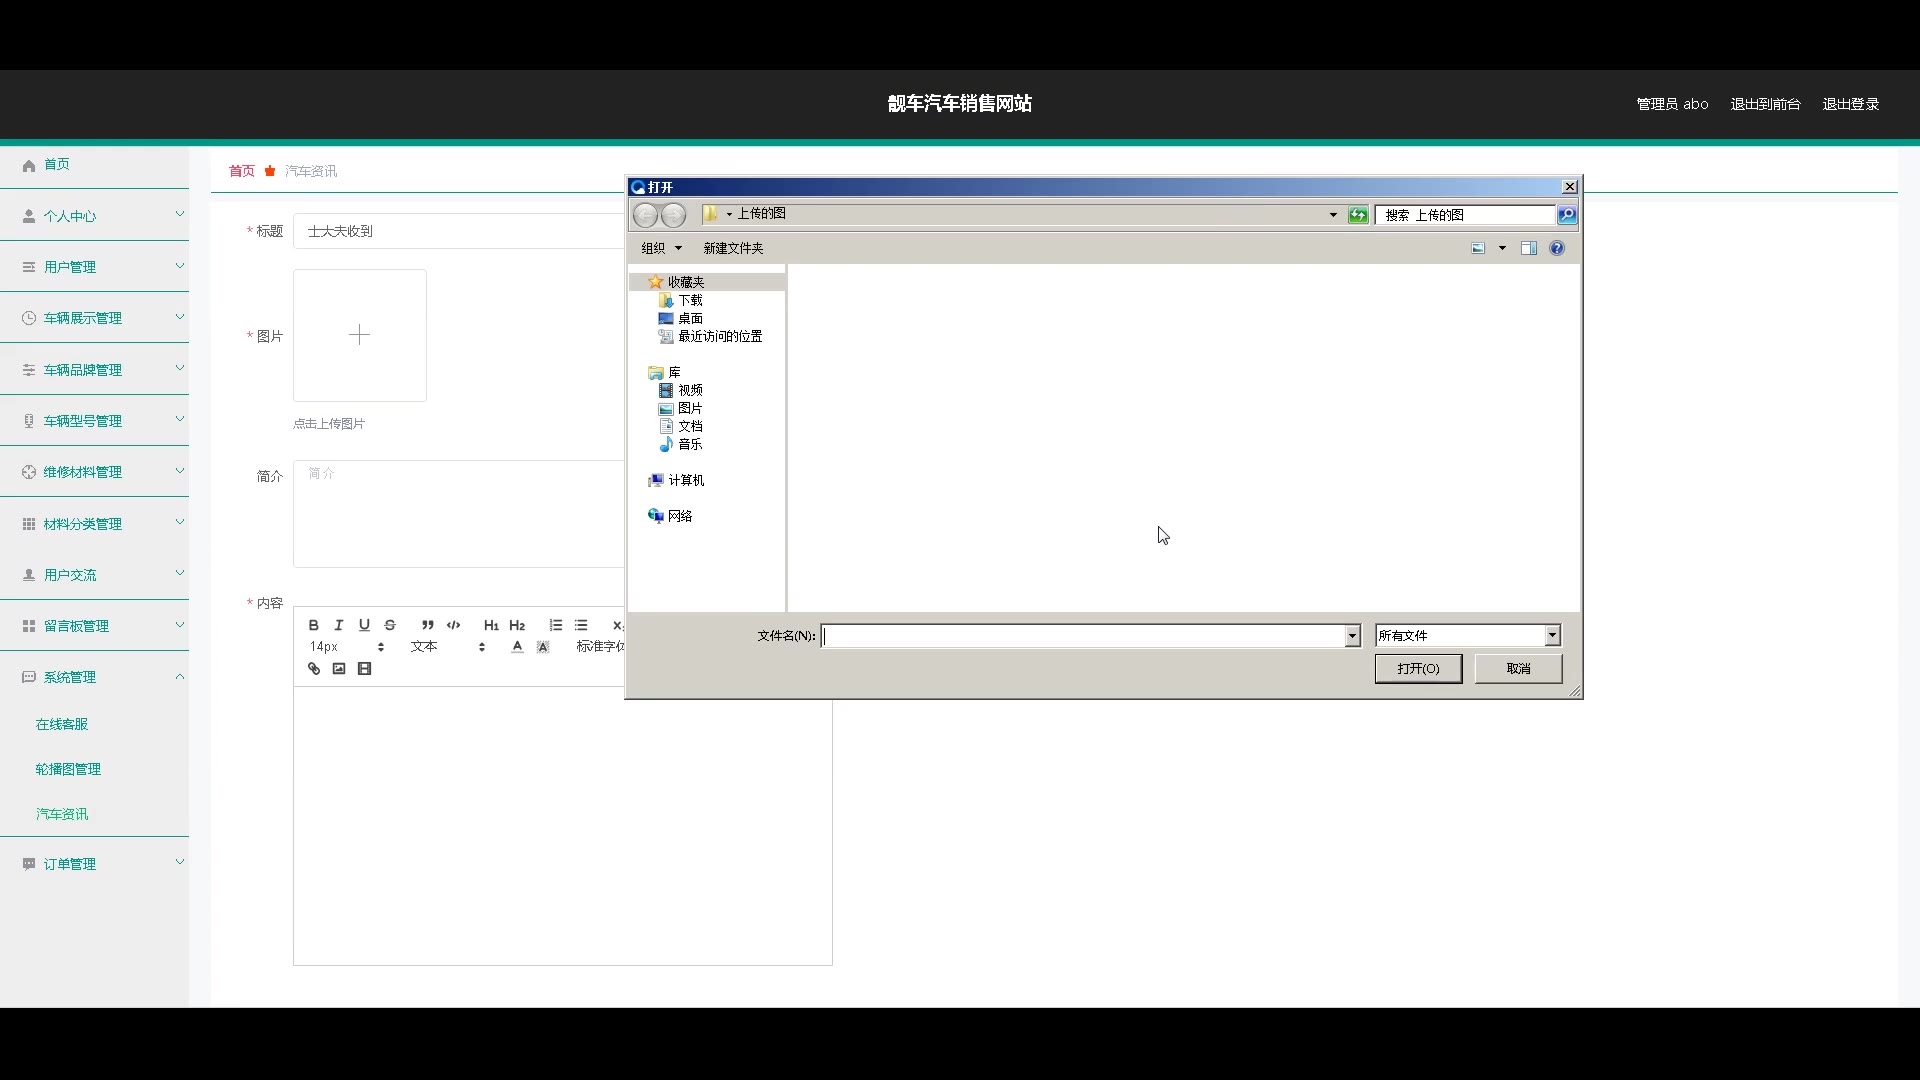Insert a link with the chain icon
Viewport: 1920px width, 1080px height.
[x=314, y=669]
